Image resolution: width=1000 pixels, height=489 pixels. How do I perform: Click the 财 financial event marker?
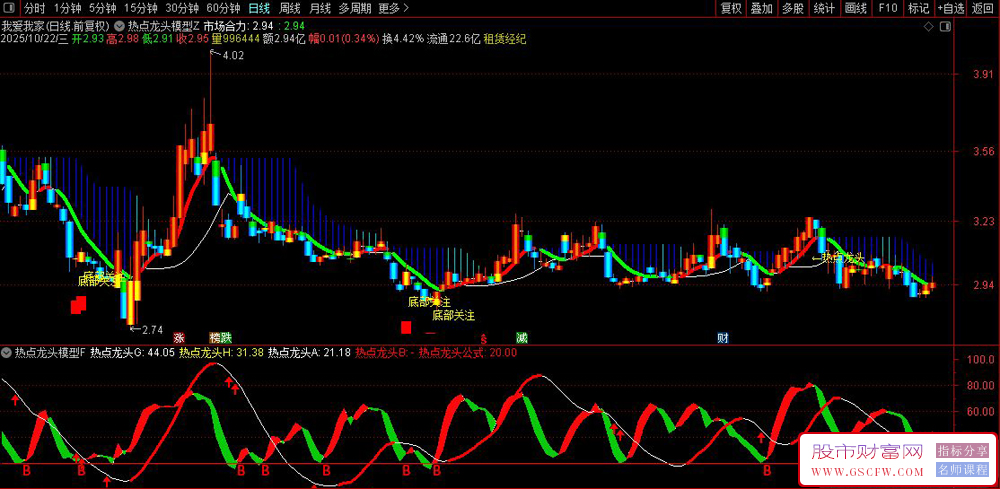click(x=723, y=337)
